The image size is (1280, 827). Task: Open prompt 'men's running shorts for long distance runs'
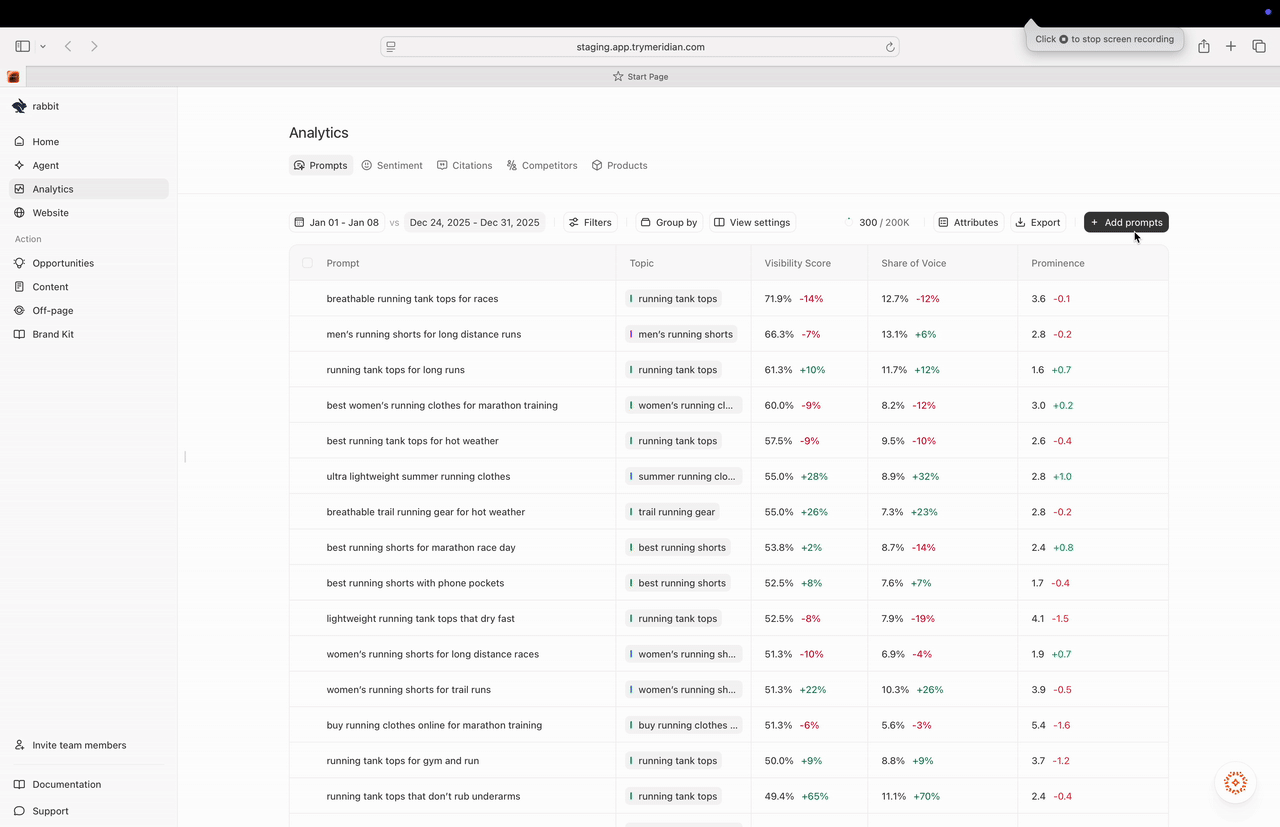(x=424, y=334)
